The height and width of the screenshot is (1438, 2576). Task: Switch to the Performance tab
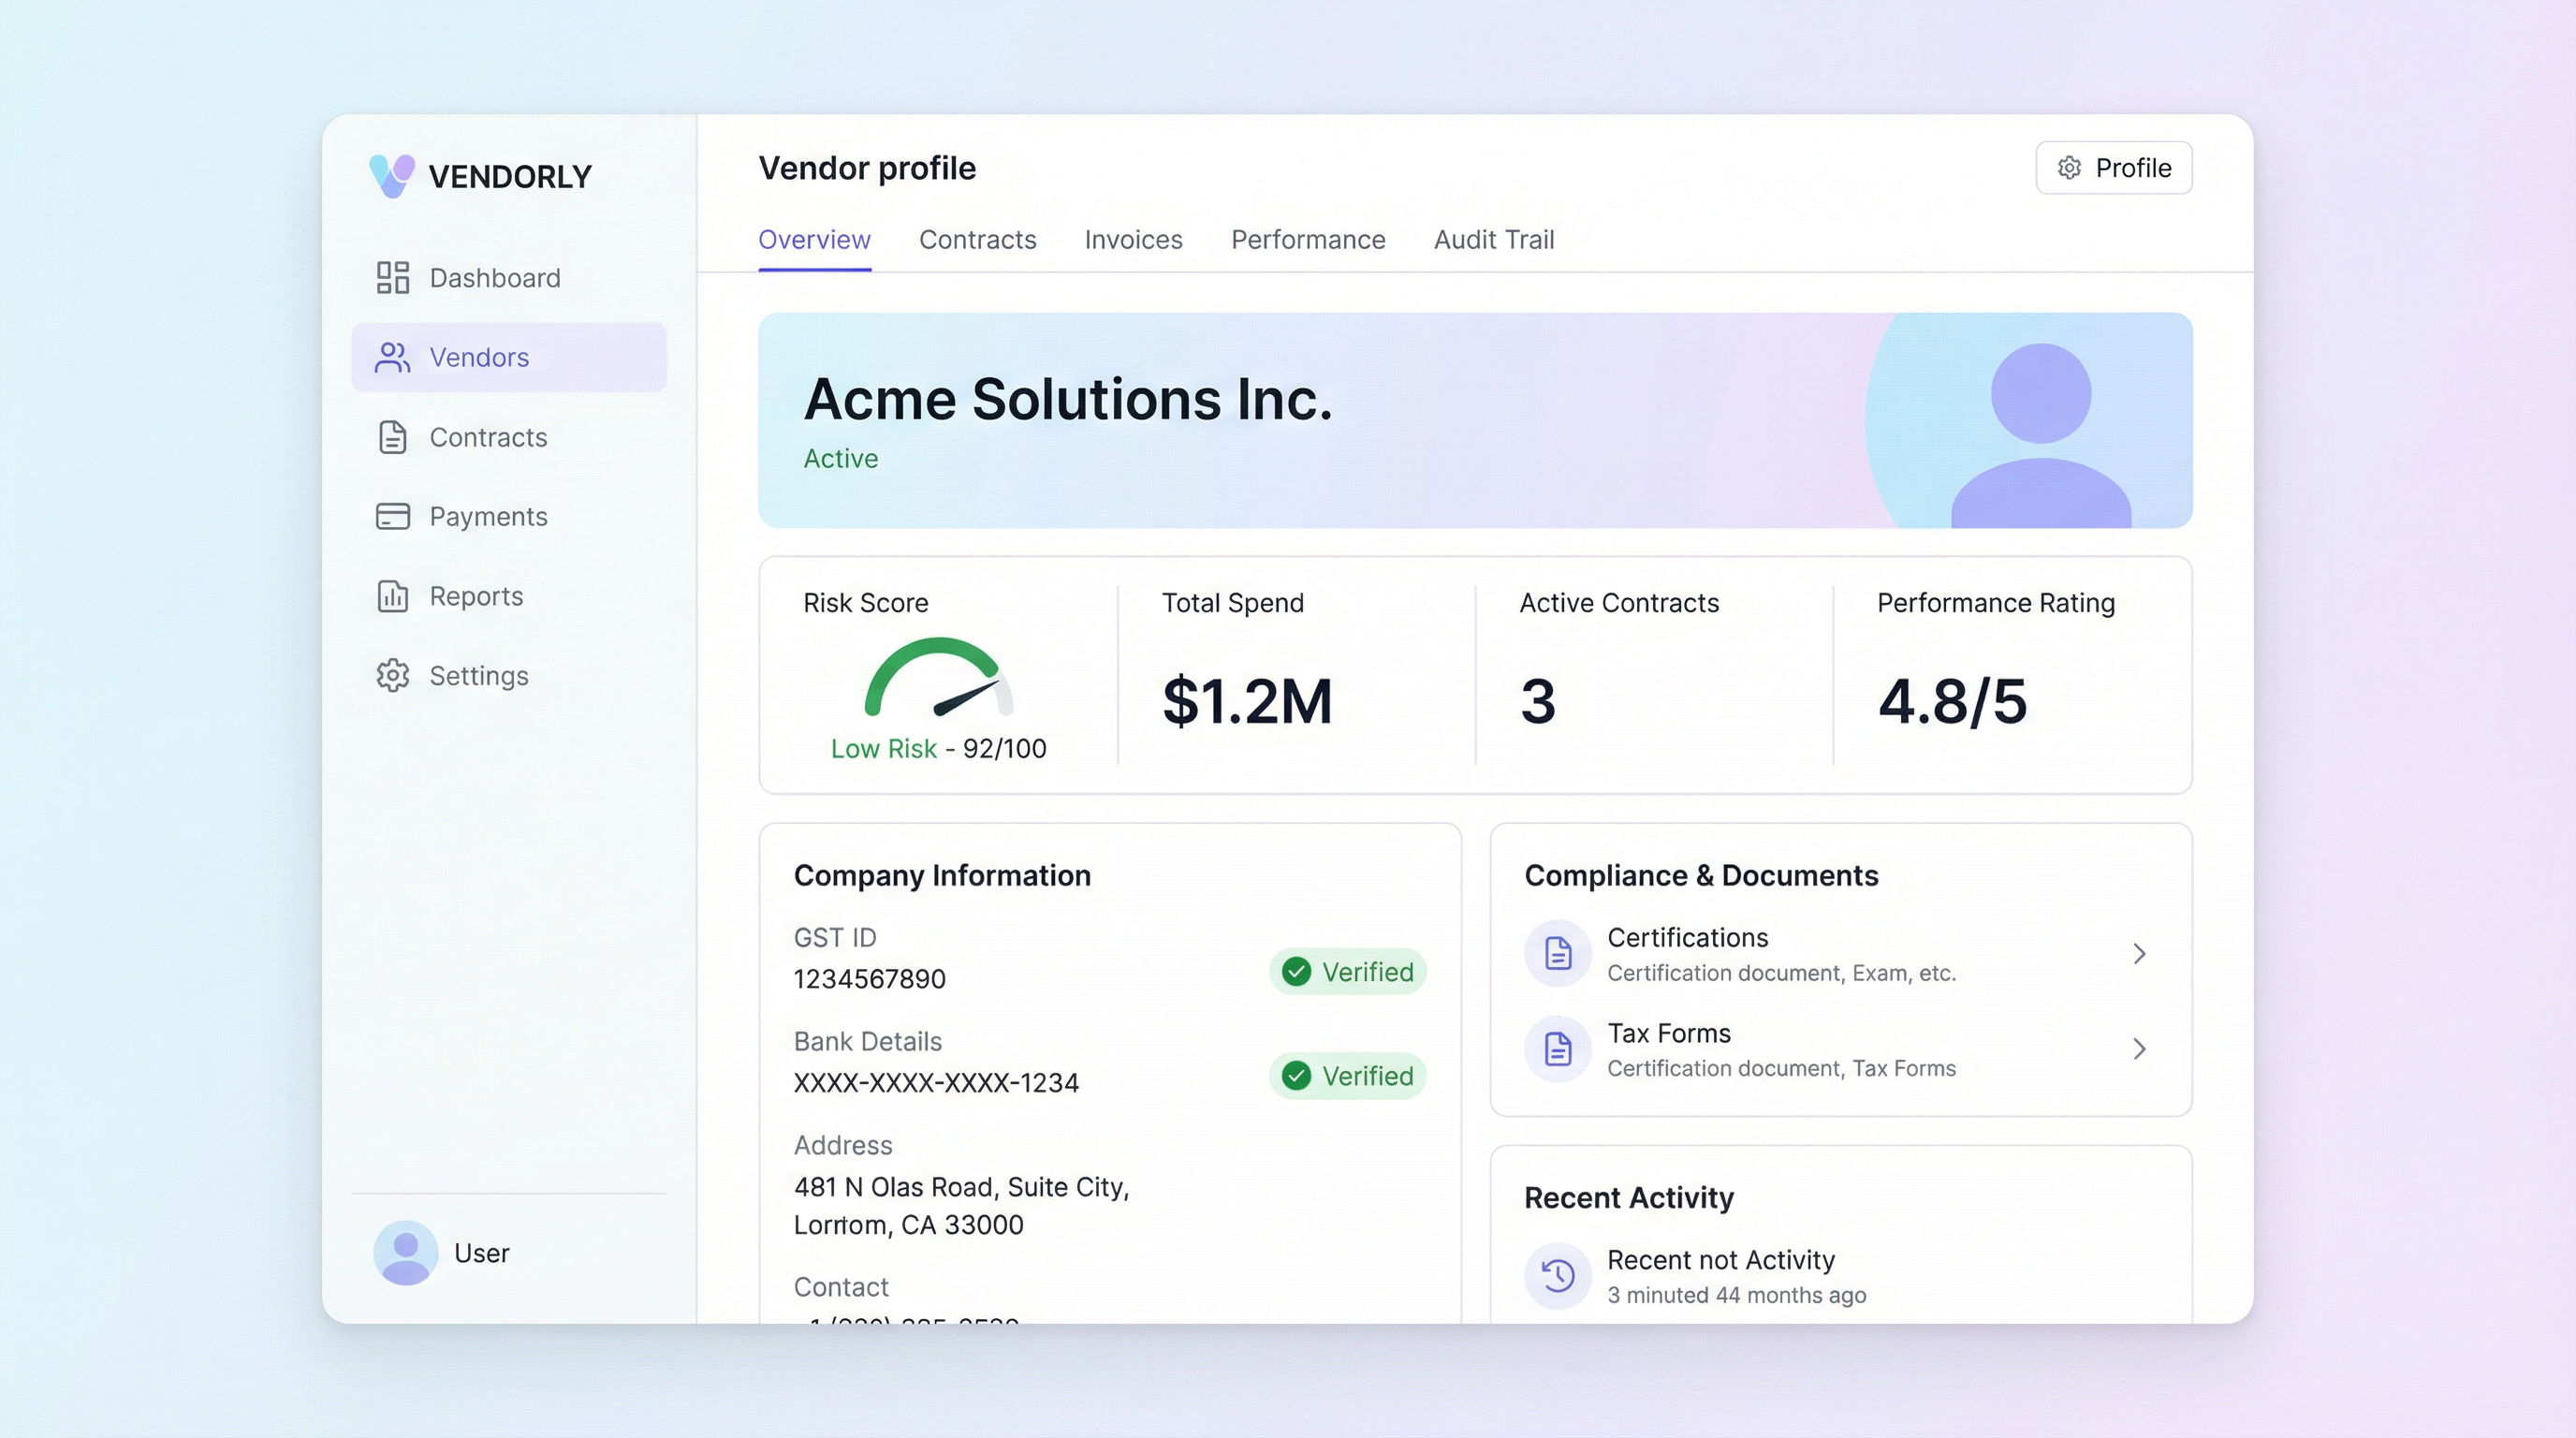1307,240
